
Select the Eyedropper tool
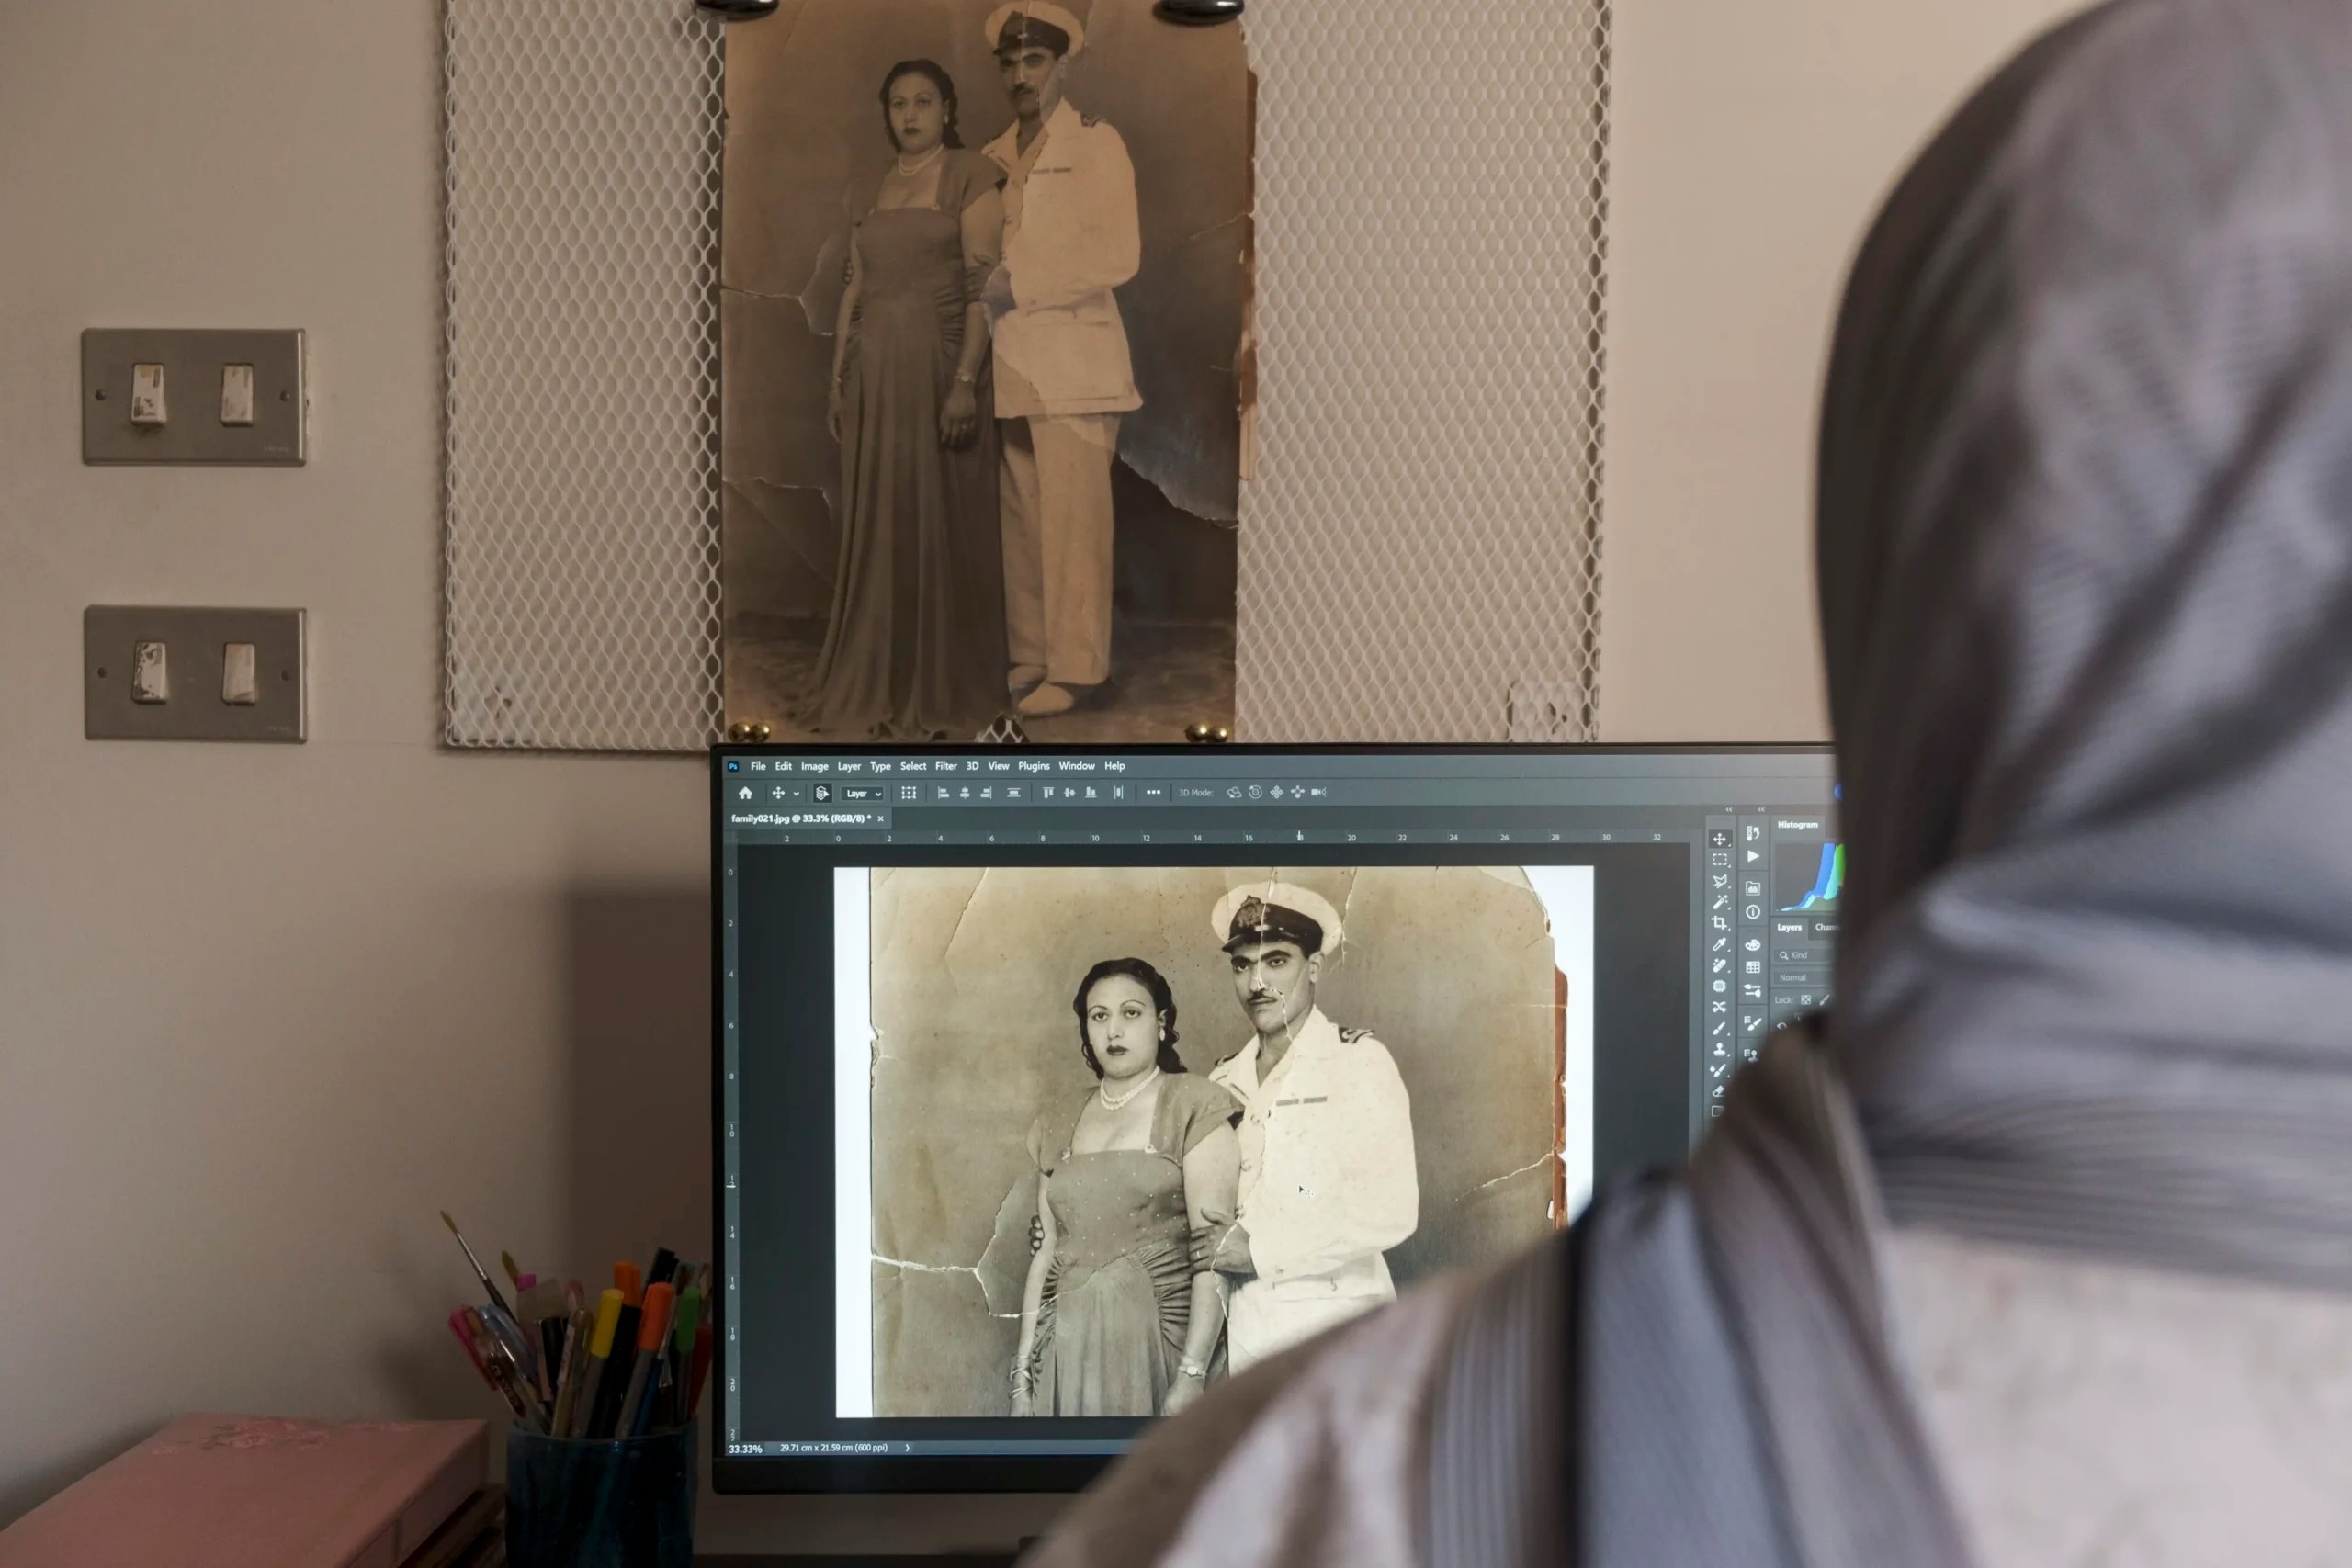click(1719, 944)
